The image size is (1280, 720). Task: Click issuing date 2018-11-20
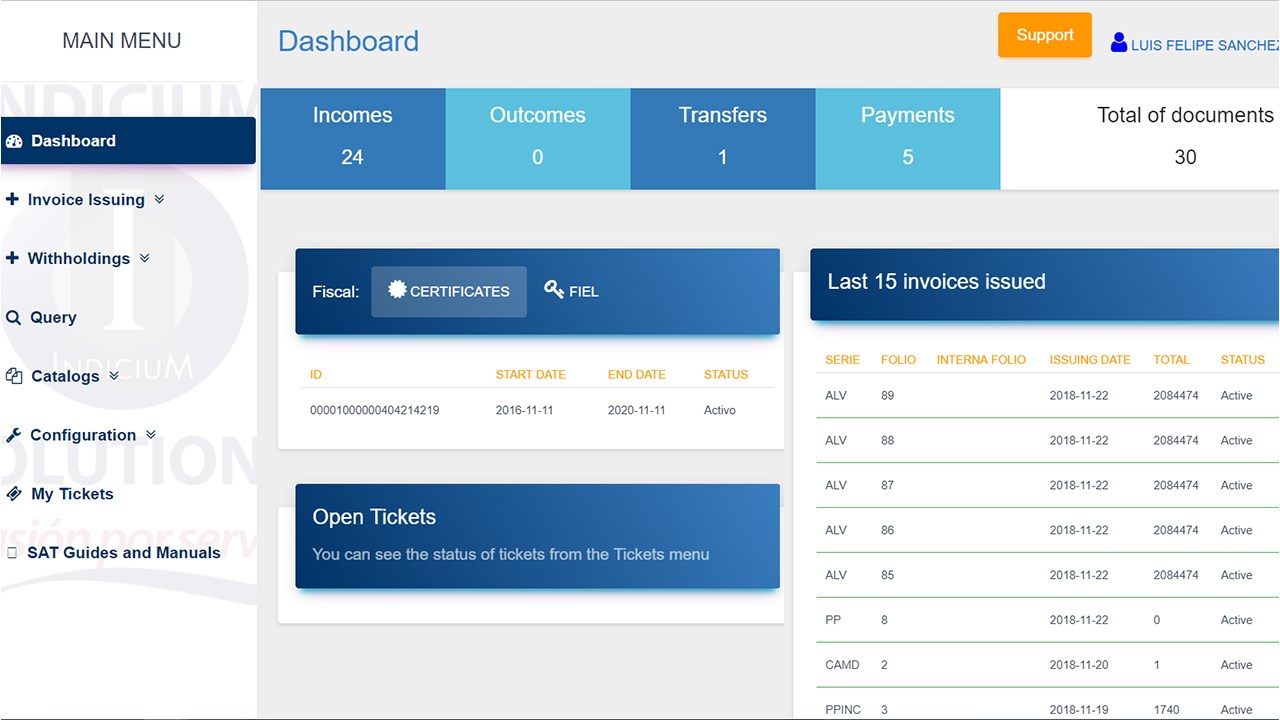tap(1079, 665)
